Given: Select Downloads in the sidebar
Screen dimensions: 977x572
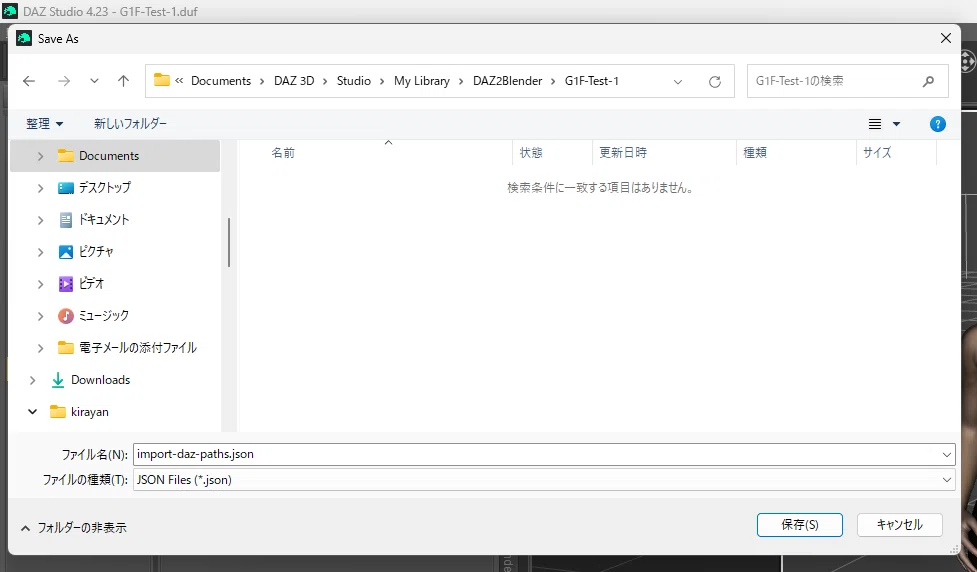Looking at the screenshot, I should click(100, 379).
